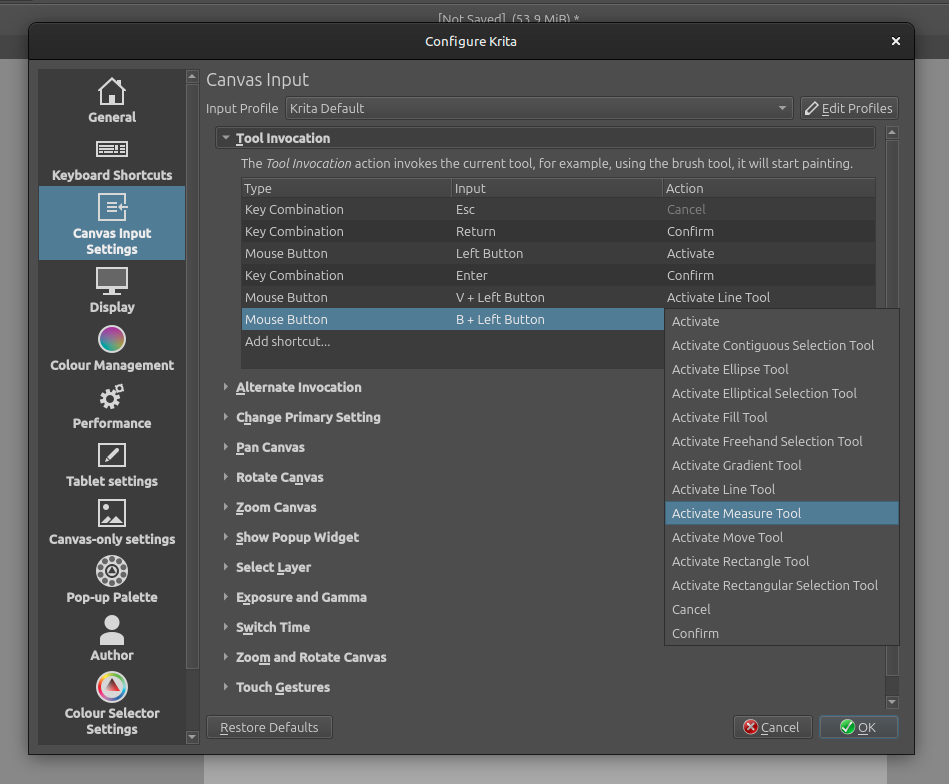Click the Edit Profiles button
Viewport: 949px width, 784px height.
pos(848,108)
